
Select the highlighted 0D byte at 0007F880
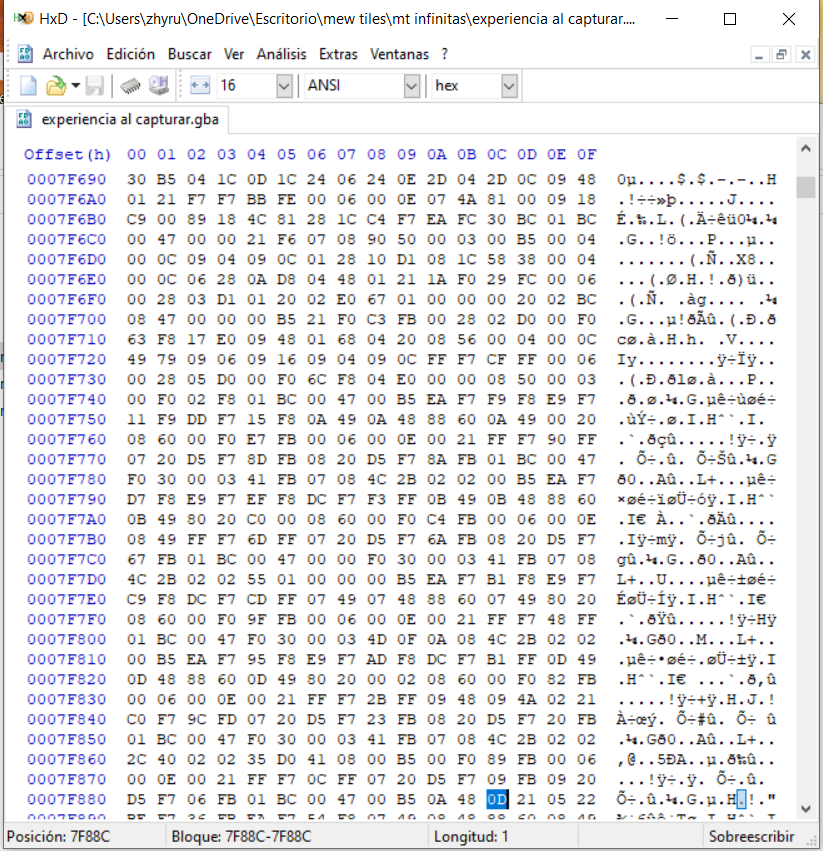click(x=497, y=799)
